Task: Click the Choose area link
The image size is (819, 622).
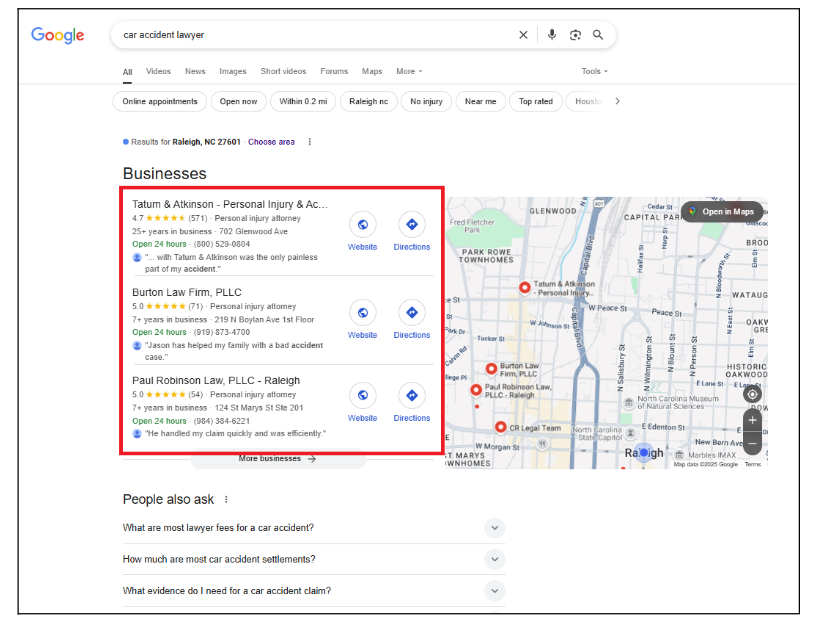Action: (x=271, y=142)
